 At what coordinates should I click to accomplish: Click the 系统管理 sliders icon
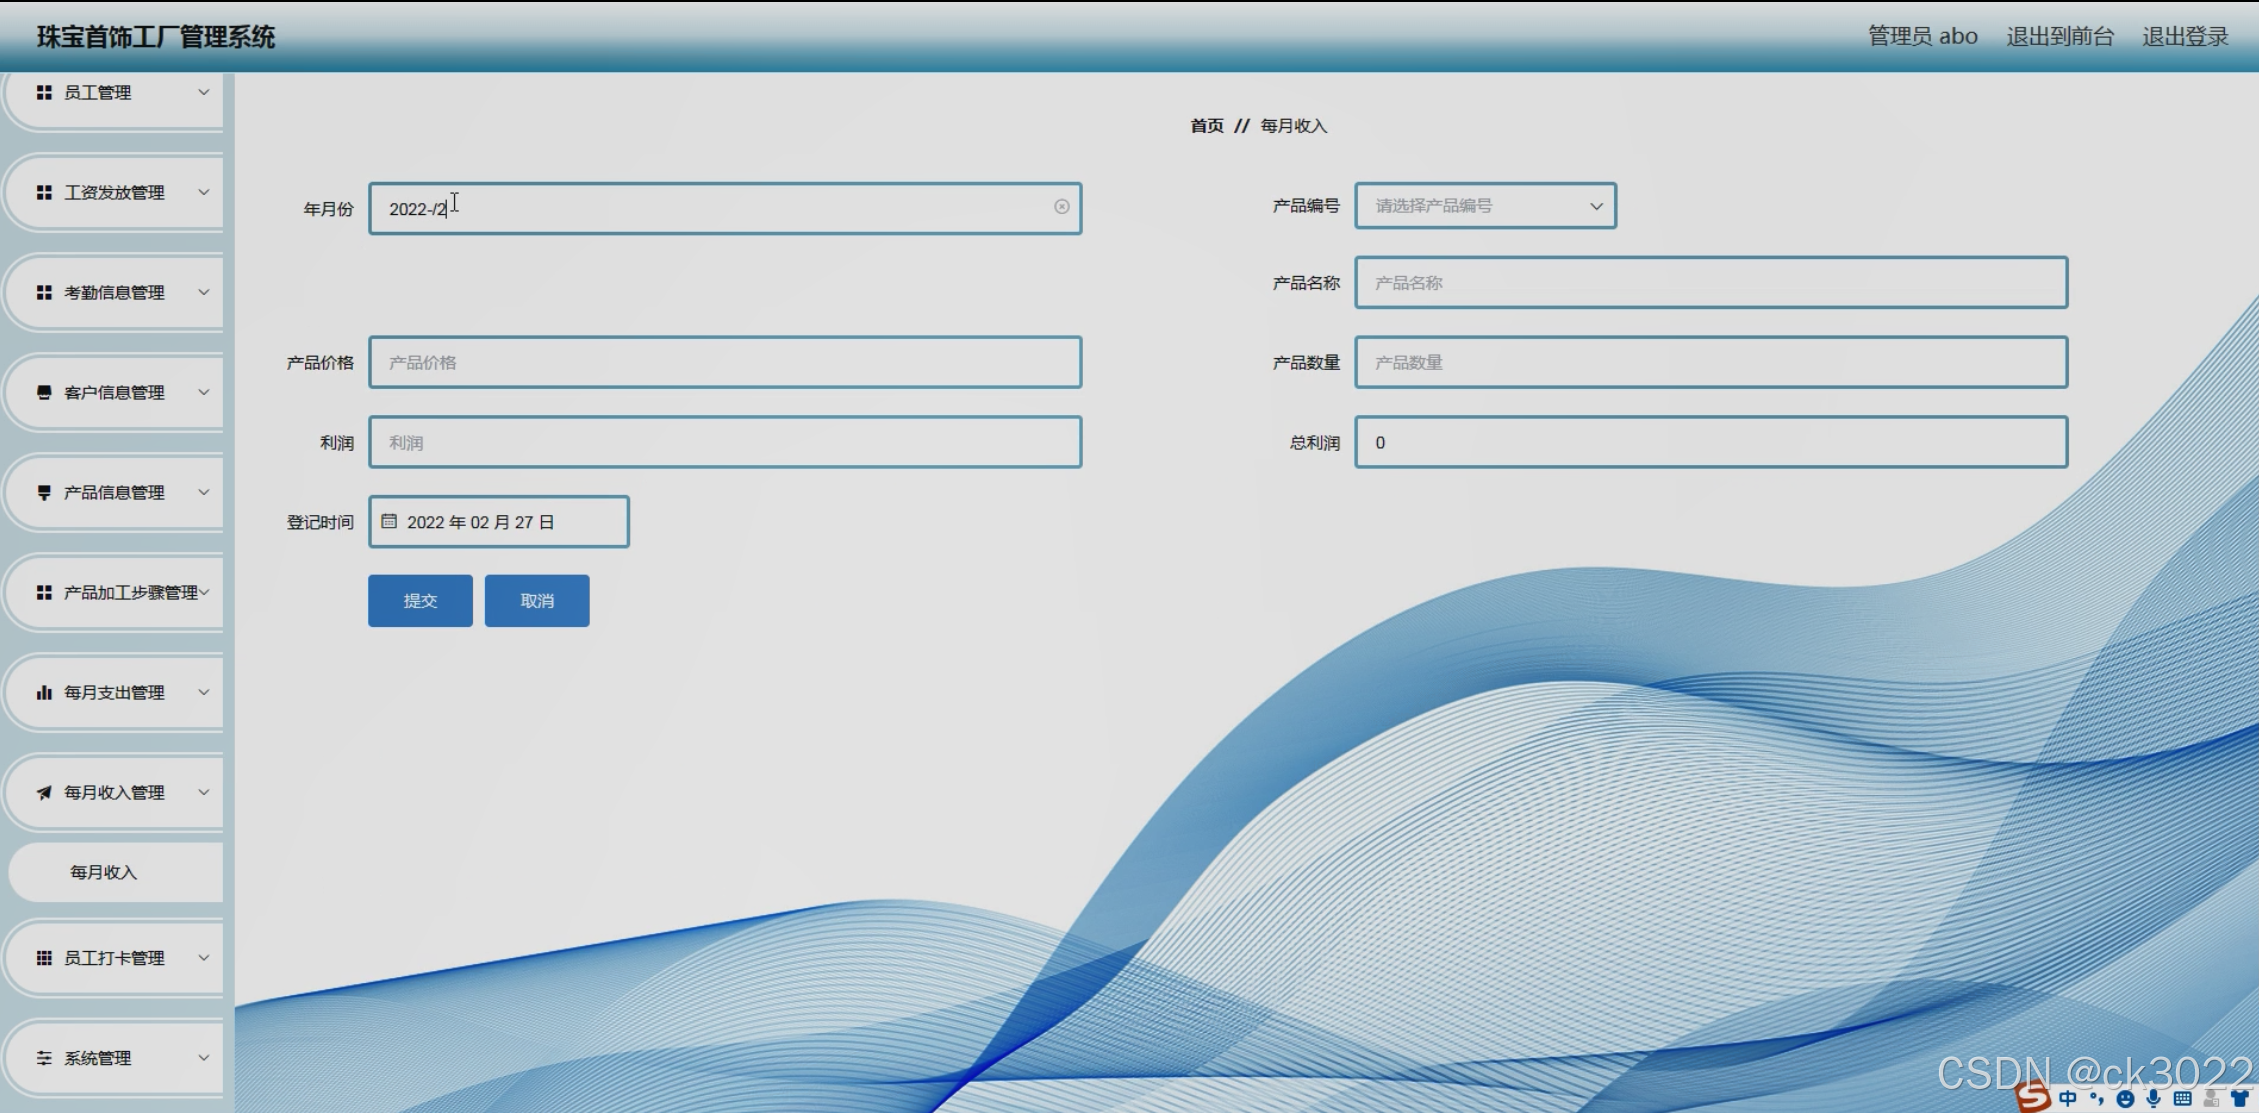tap(44, 1058)
